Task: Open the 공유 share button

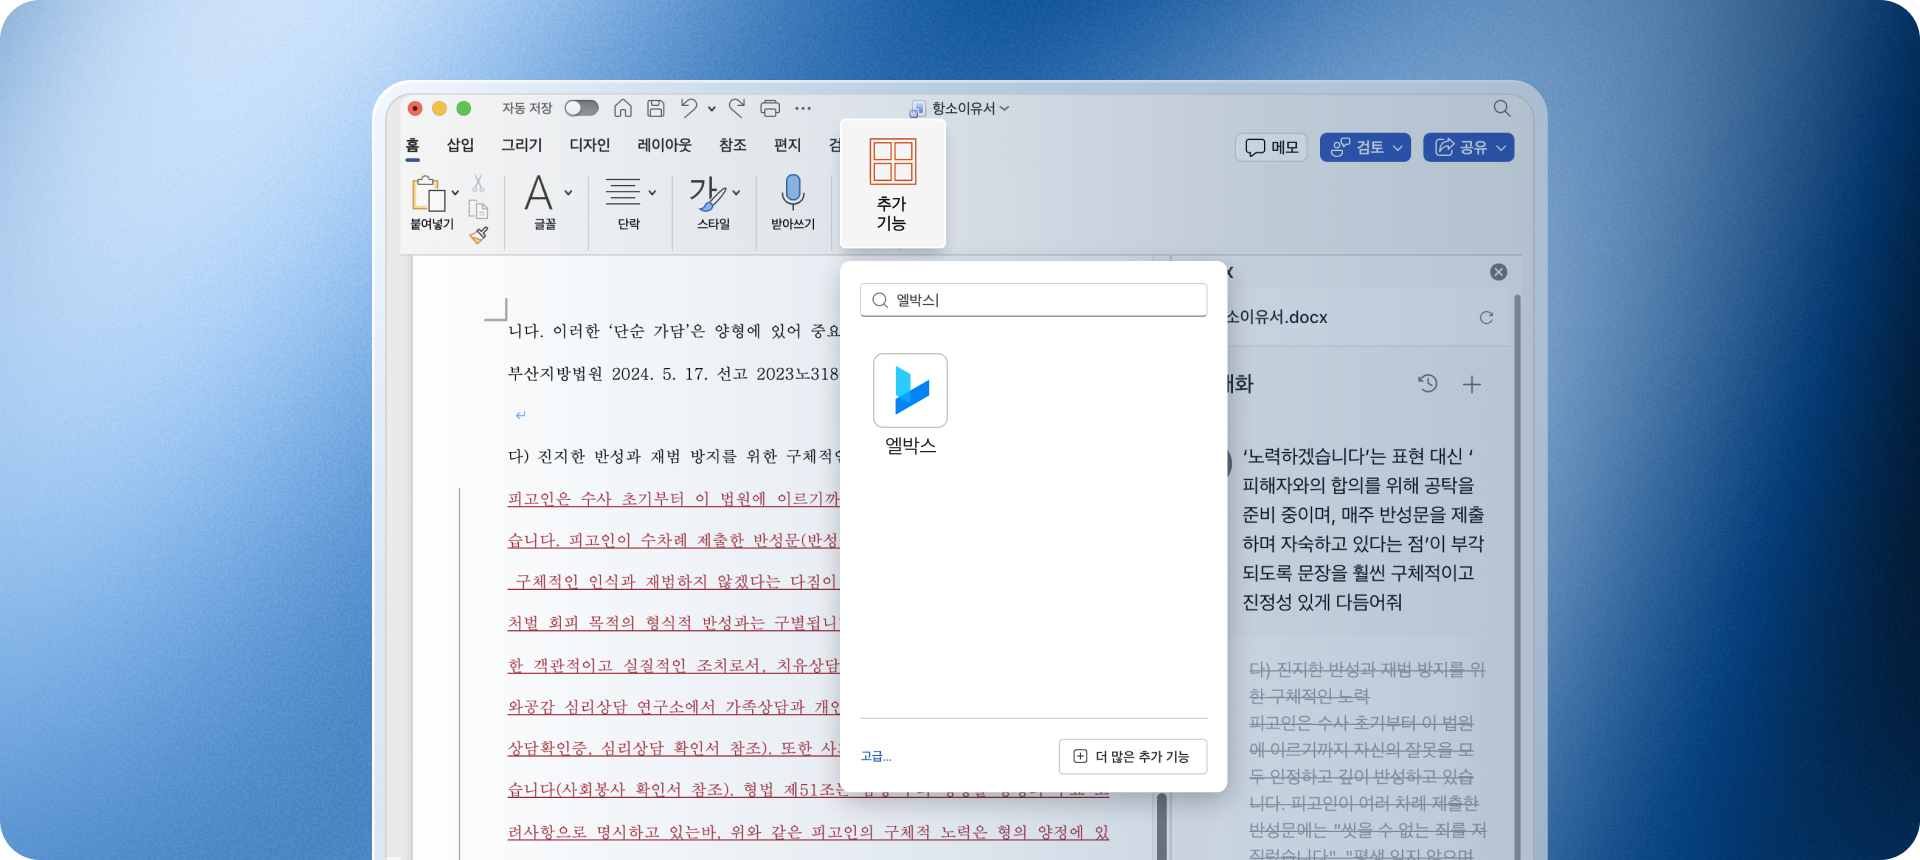Action: click(x=1469, y=147)
